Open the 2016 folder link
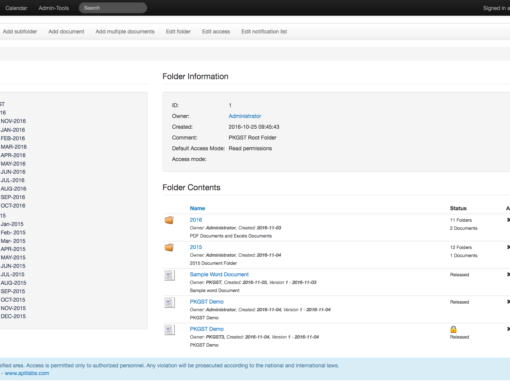The height and width of the screenshot is (382, 510). point(196,220)
